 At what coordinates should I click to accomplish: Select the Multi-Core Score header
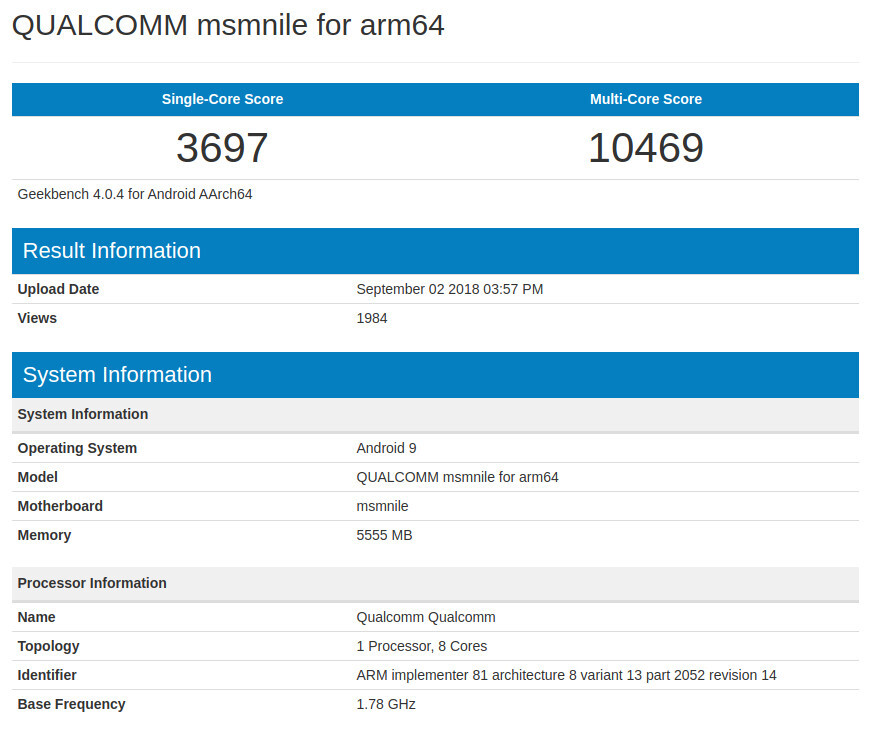coord(646,99)
